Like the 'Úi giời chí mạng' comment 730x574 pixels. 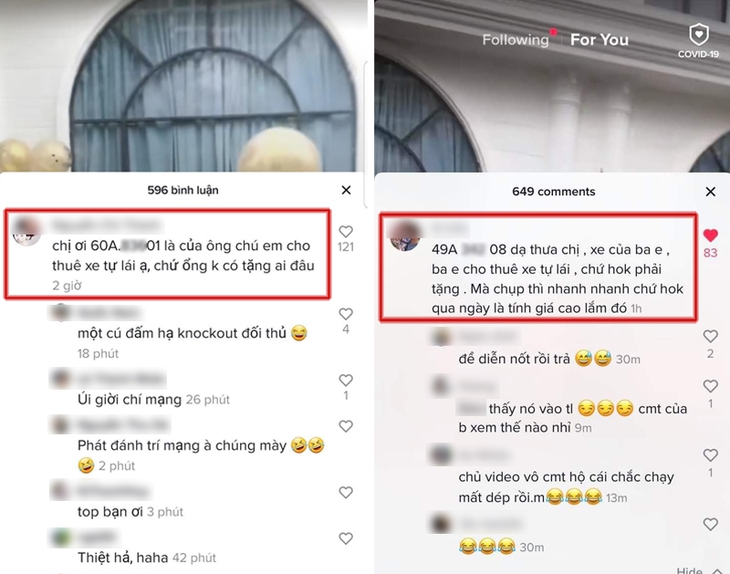click(x=345, y=380)
